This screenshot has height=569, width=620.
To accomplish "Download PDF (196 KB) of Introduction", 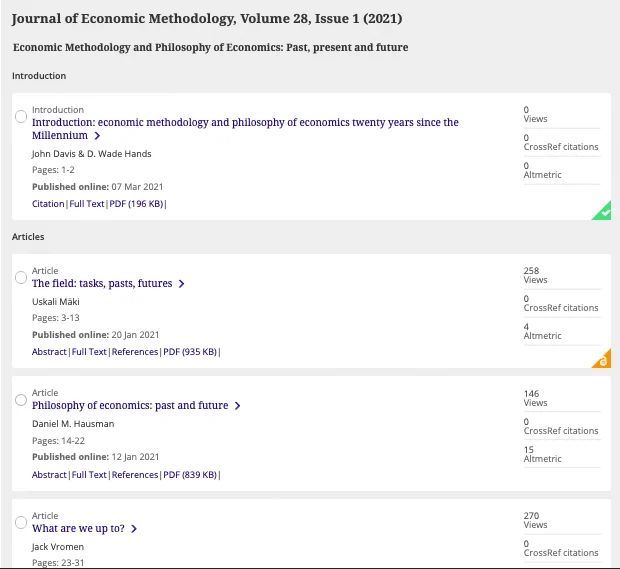I will (136, 204).
